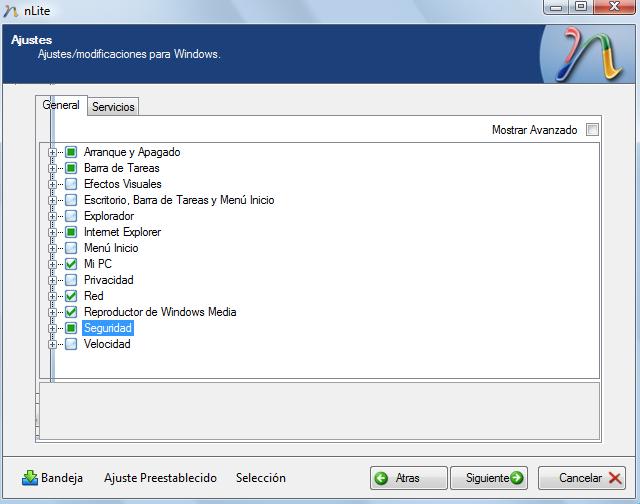Viewport: 640px width, 504px height.
Task: Click the nLite title bar icon
Action: click(11, 8)
